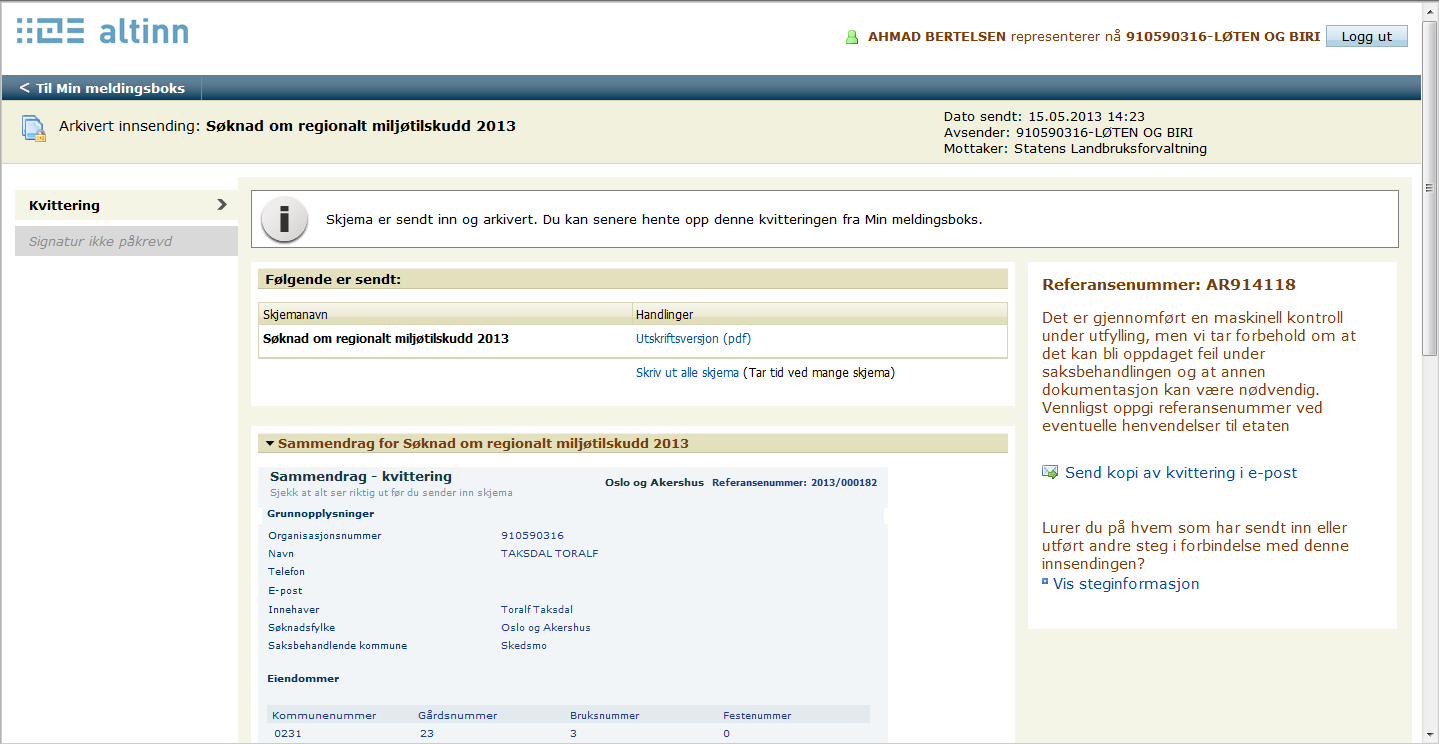This screenshot has width=1439, height=744.
Task: Open the Utskriftsversjon (pdf) link
Action: coord(693,339)
